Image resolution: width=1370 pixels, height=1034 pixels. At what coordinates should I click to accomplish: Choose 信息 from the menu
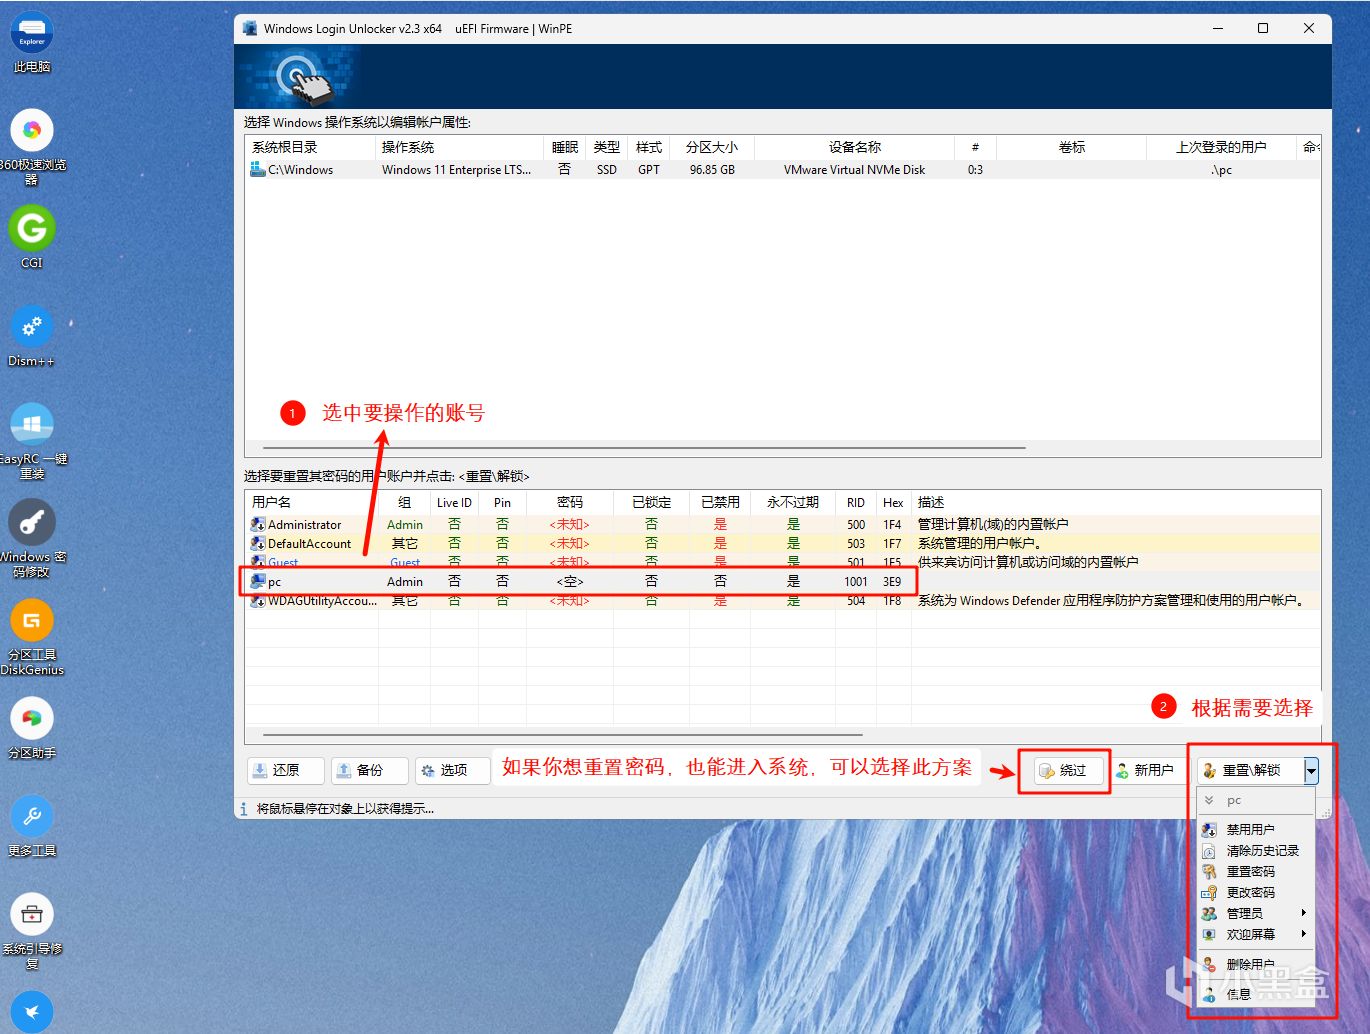pyautogui.click(x=1256, y=994)
